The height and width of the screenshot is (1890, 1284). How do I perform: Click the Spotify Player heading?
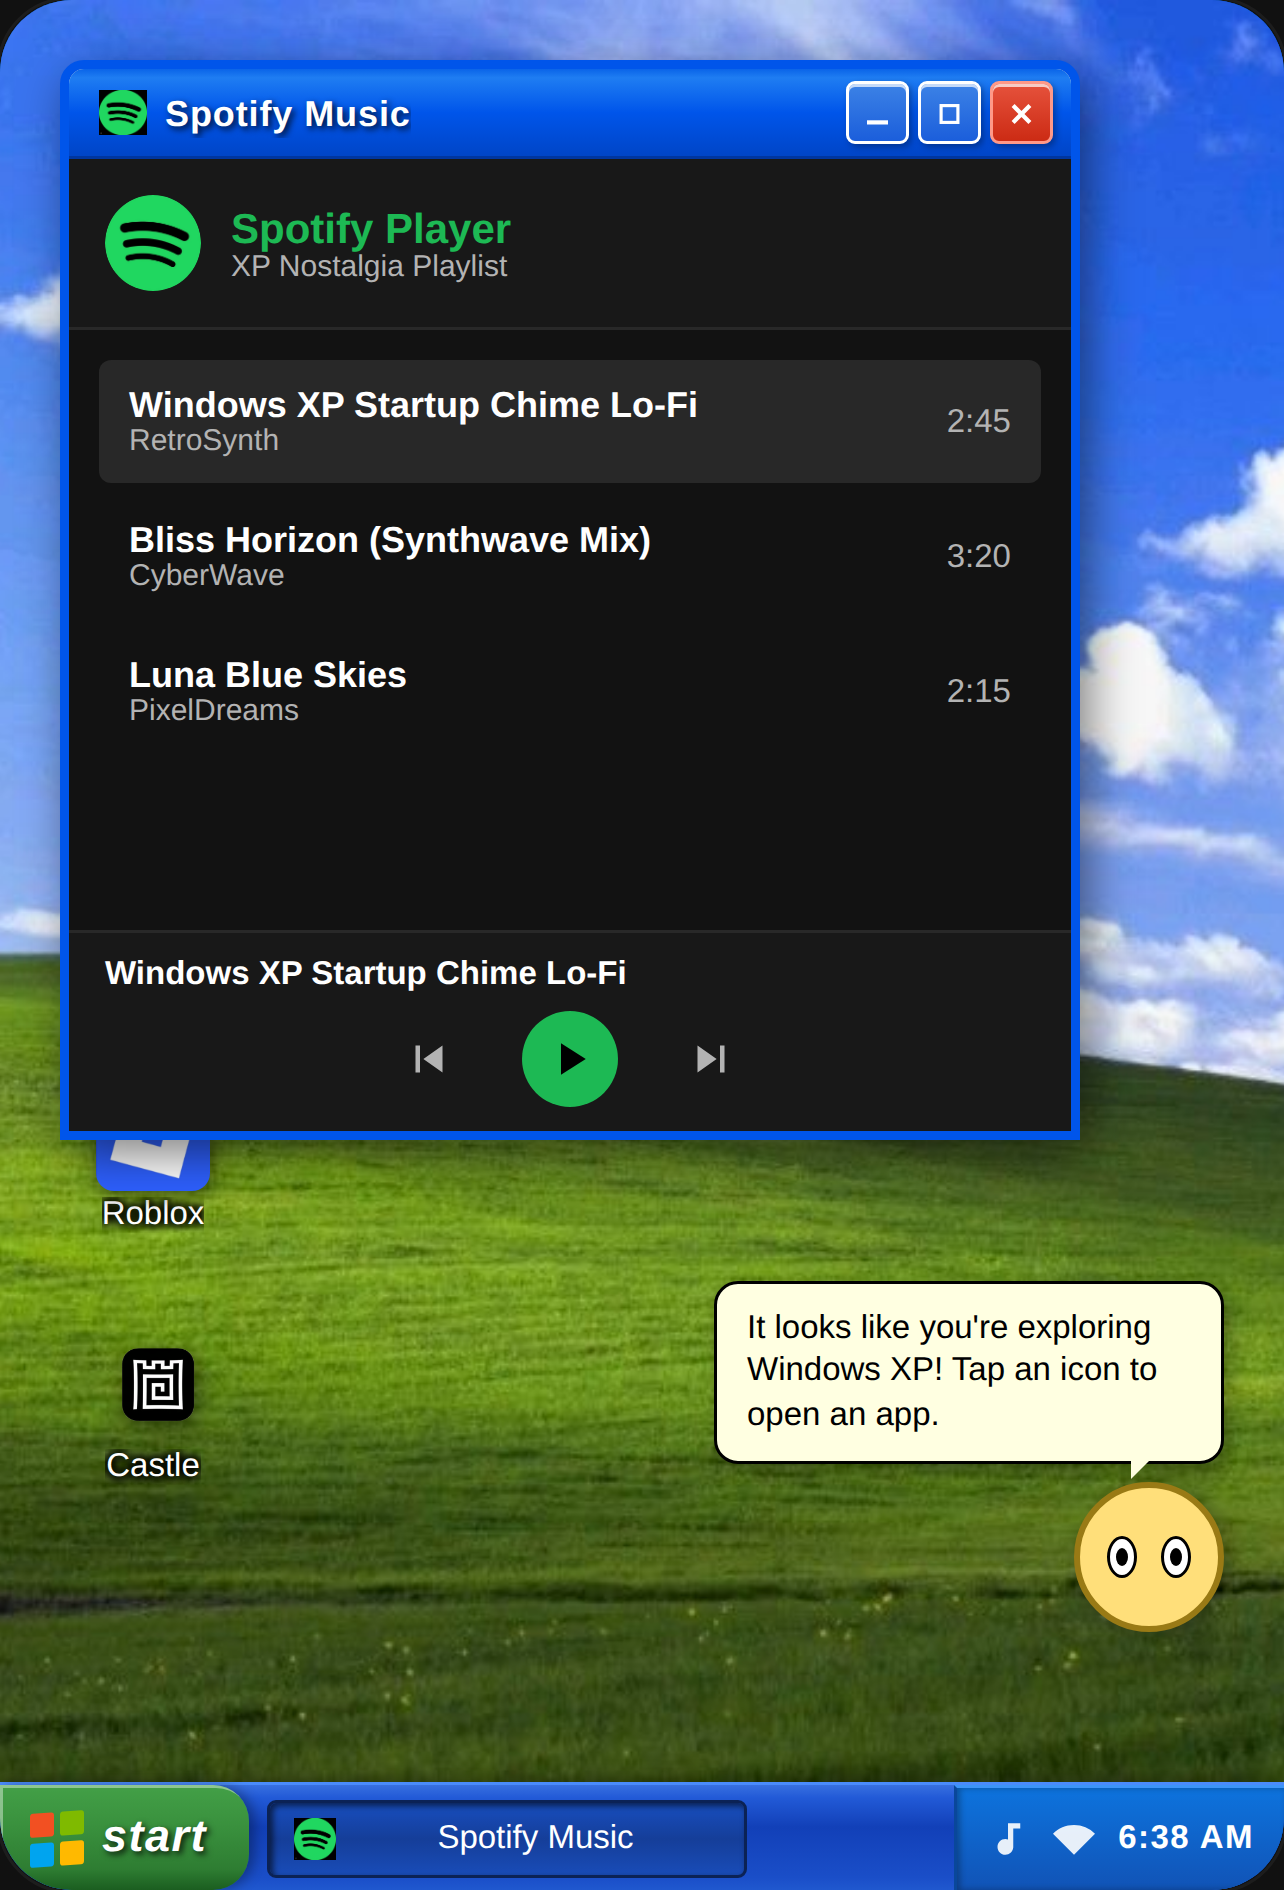pos(371,229)
